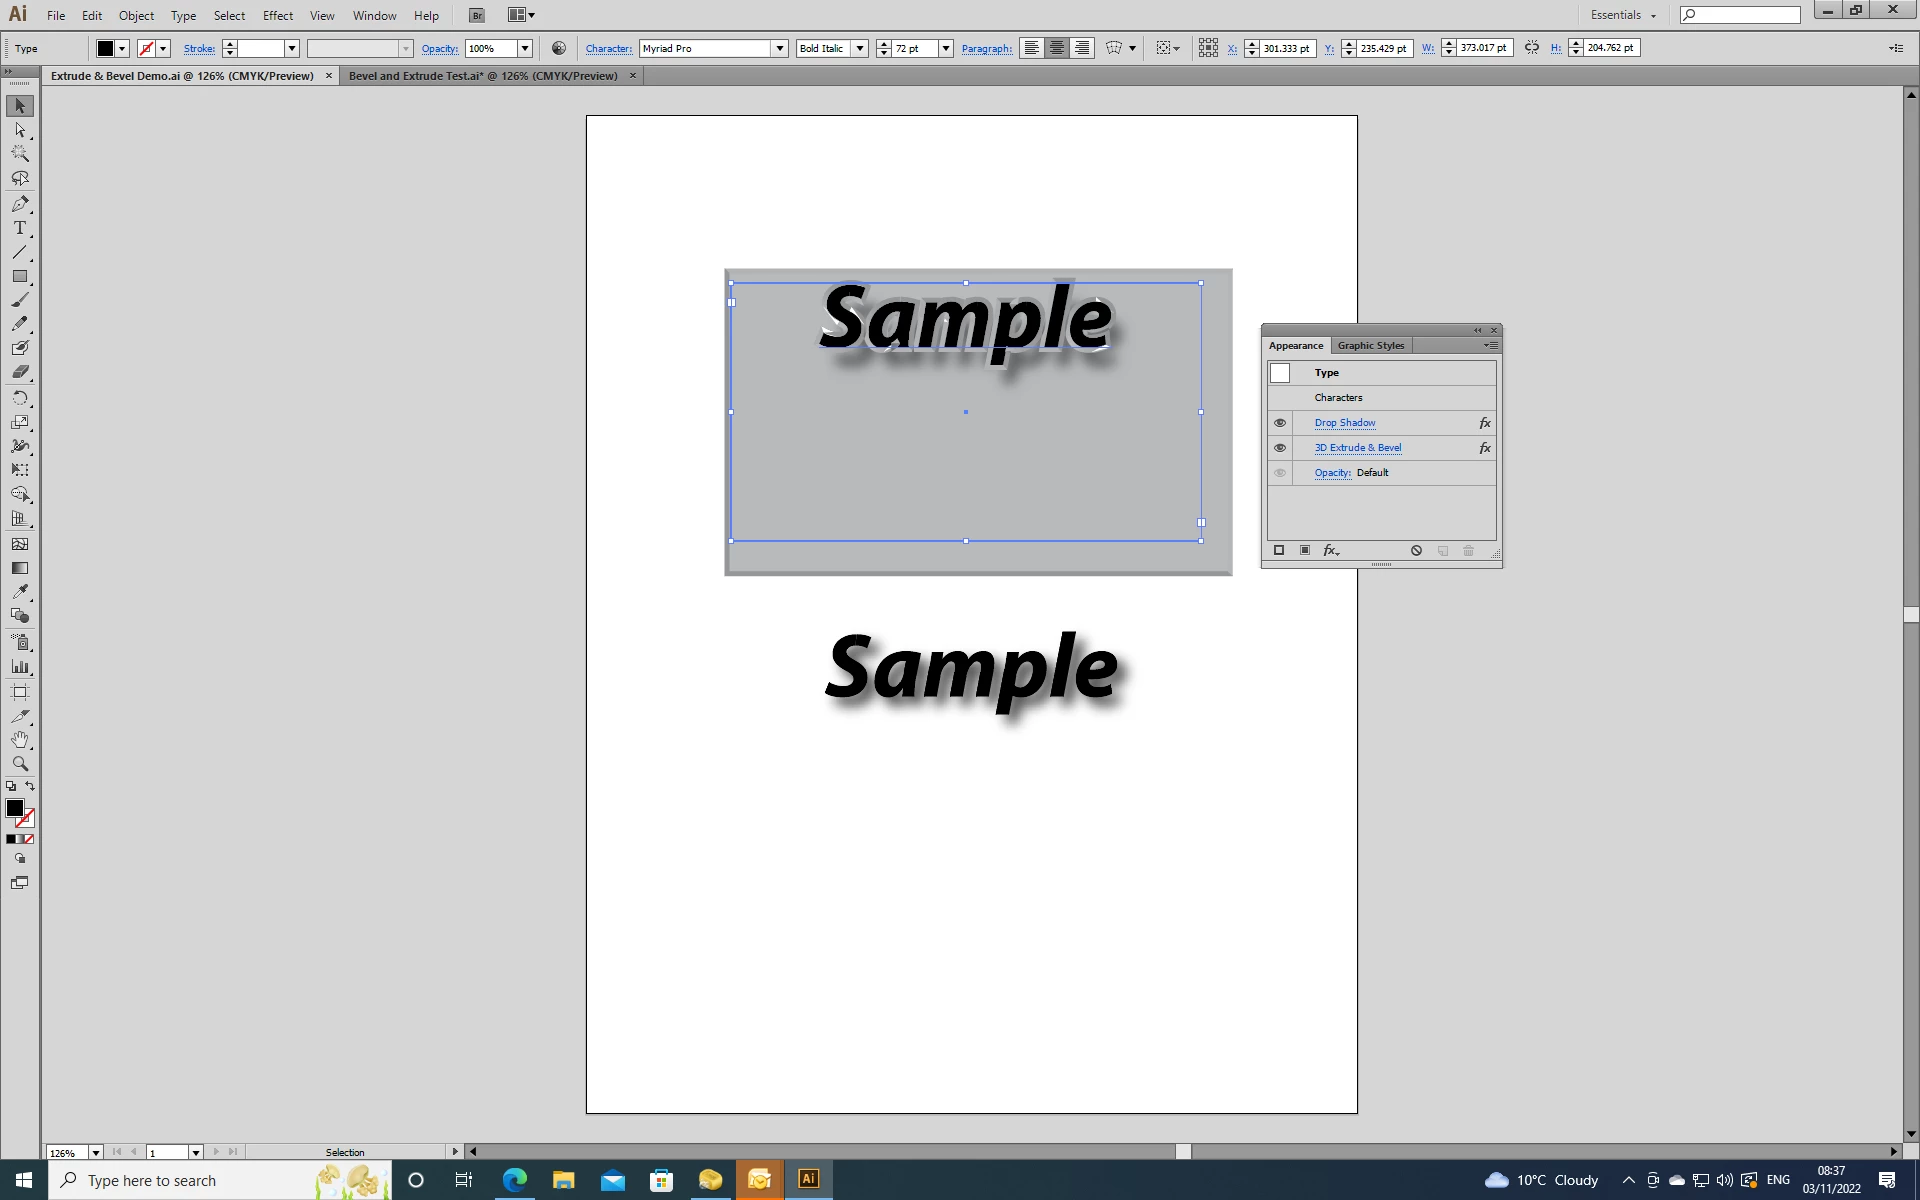
Task: Open the font style Bold Italic dropdown
Action: (859, 48)
